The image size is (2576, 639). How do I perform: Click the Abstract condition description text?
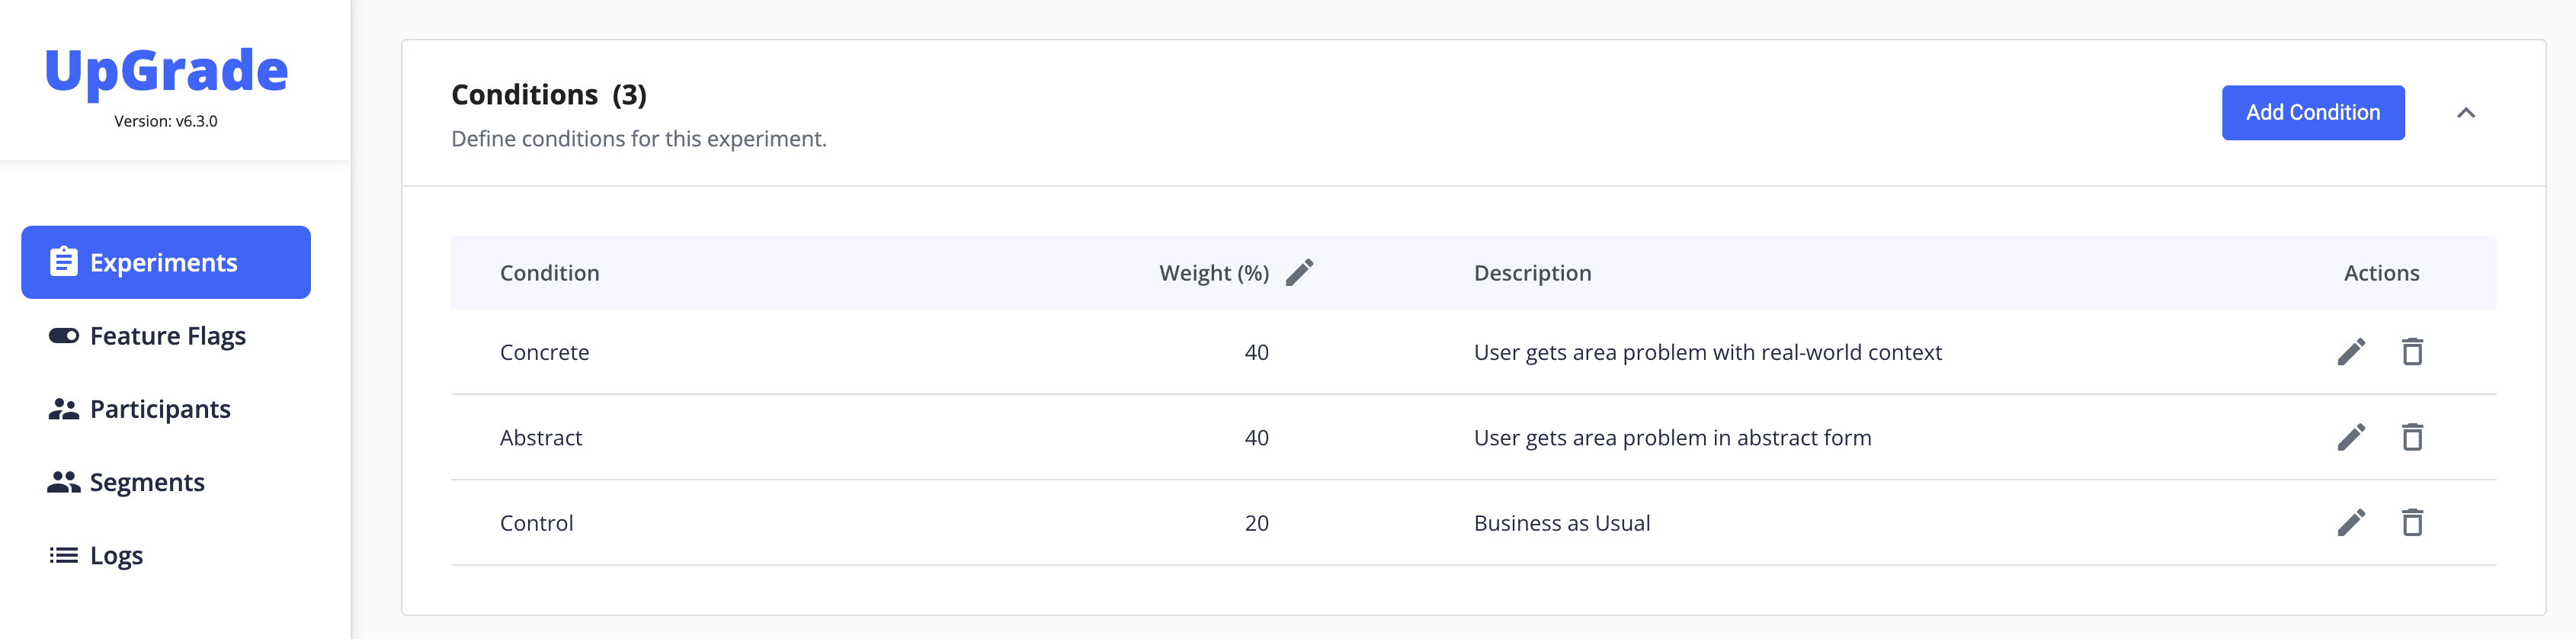1672,437
